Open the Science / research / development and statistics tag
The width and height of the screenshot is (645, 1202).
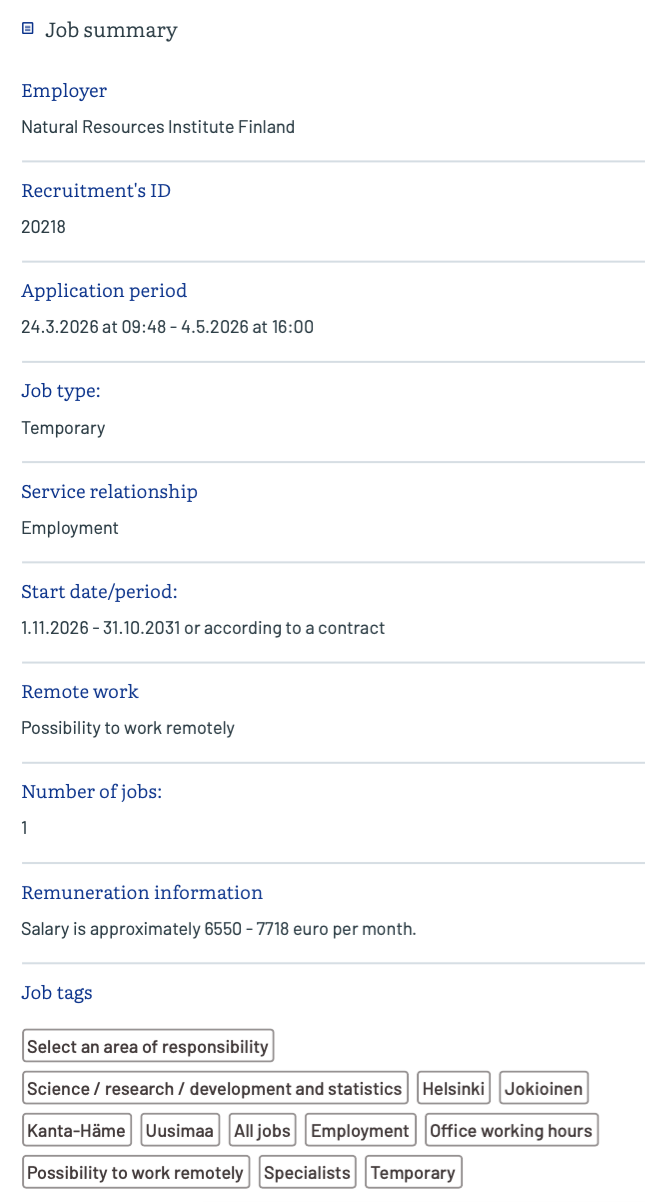point(214,1089)
